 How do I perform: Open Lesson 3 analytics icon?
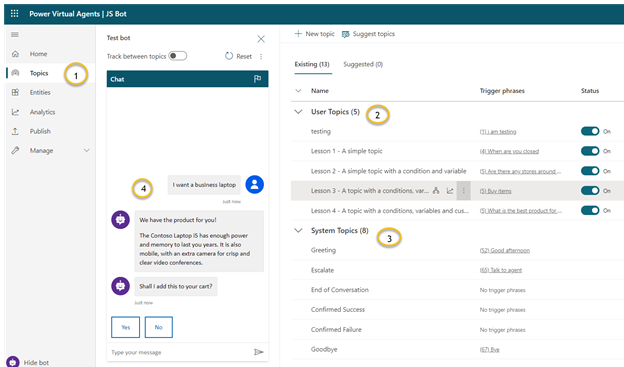click(450, 191)
